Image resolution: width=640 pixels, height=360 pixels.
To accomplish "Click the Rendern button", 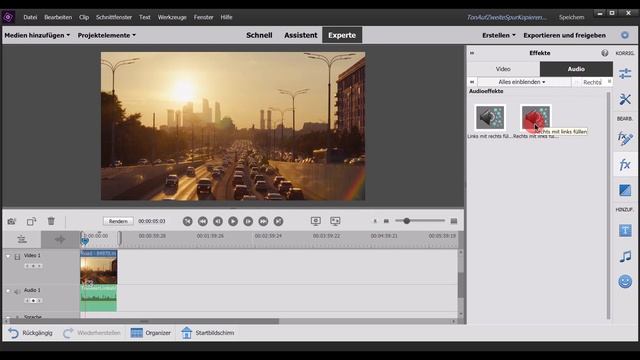I will pyautogui.click(x=118, y=221).
